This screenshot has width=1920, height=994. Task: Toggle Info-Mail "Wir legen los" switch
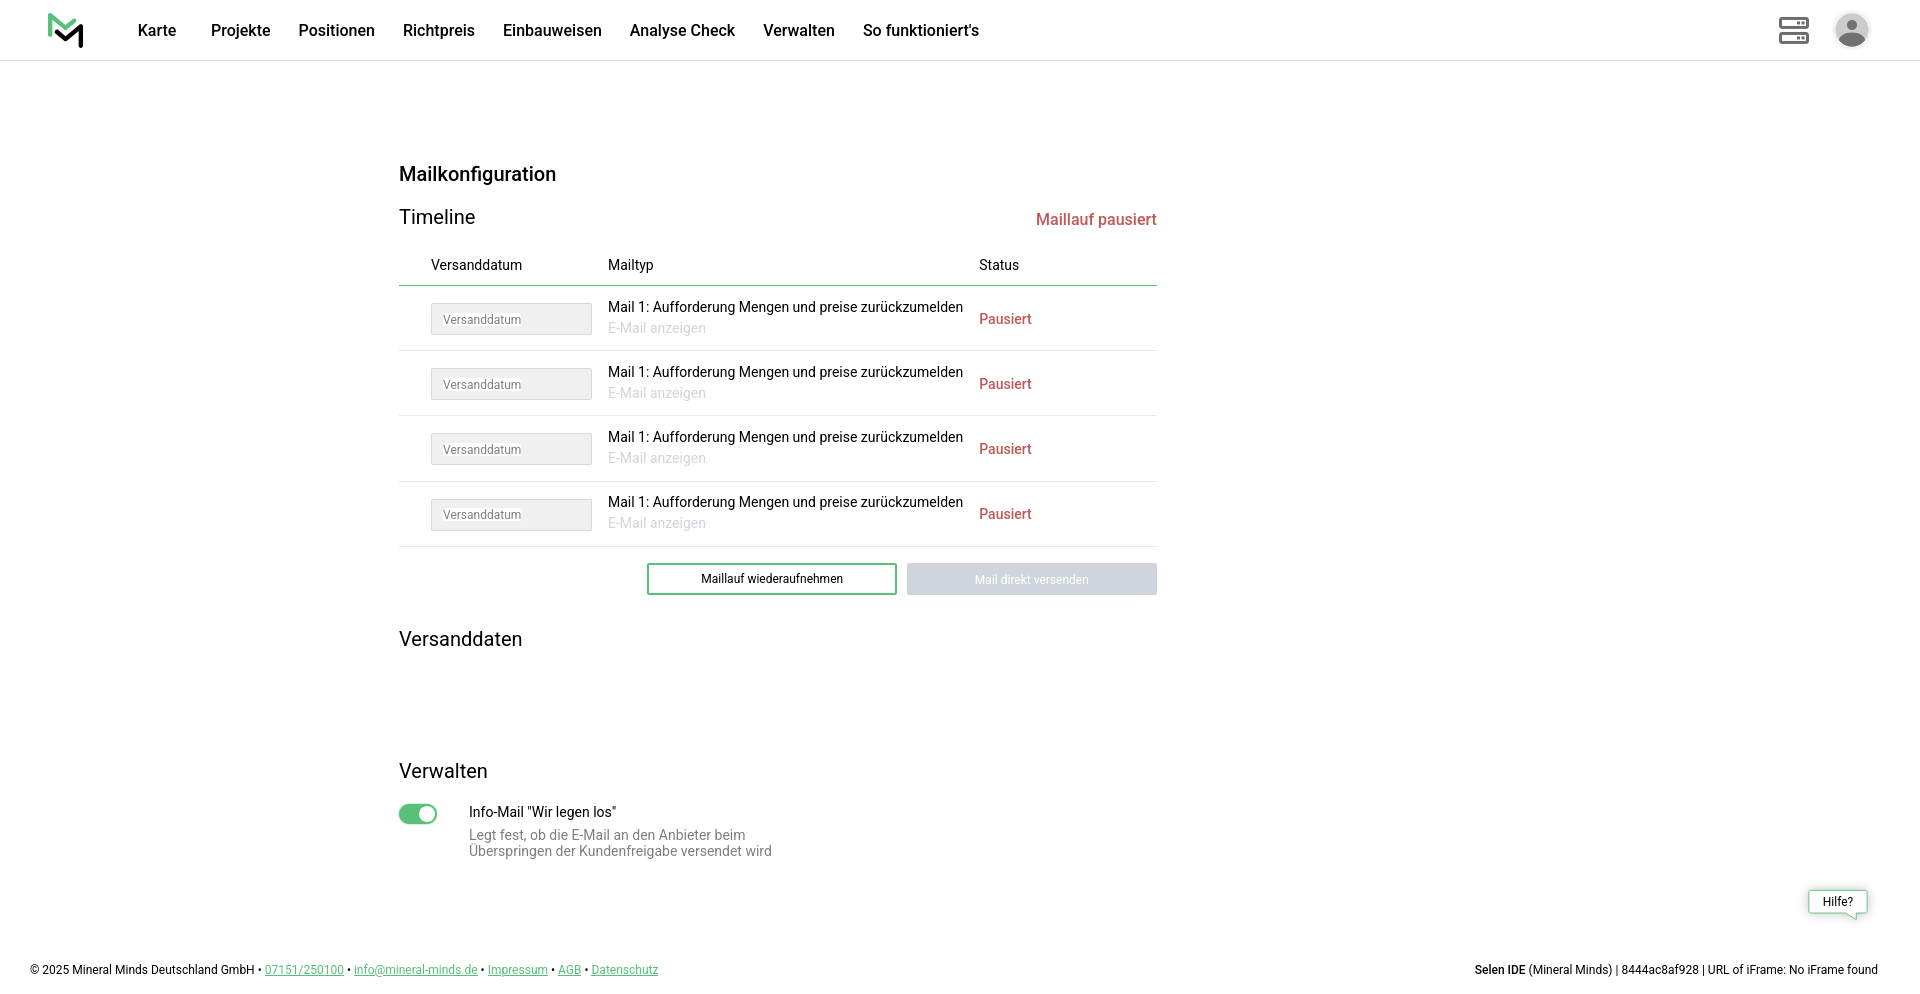point(418,814)
